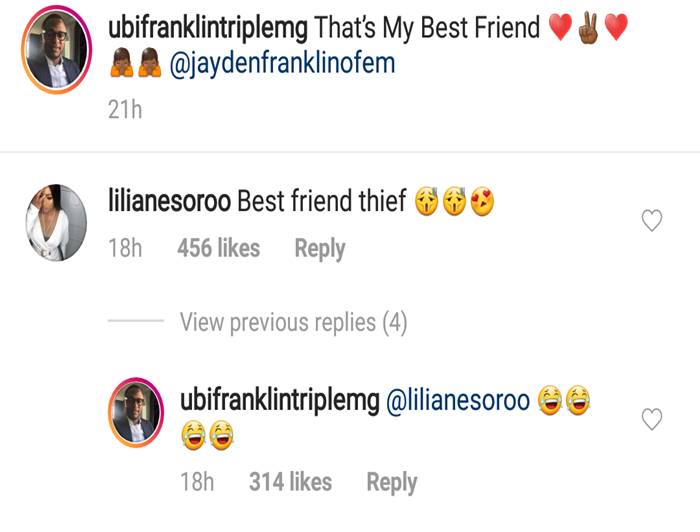Reply to lilianesoroo's Best friend thief comment
The width and height of the screenshot is (700, 532).
point(320,248)
